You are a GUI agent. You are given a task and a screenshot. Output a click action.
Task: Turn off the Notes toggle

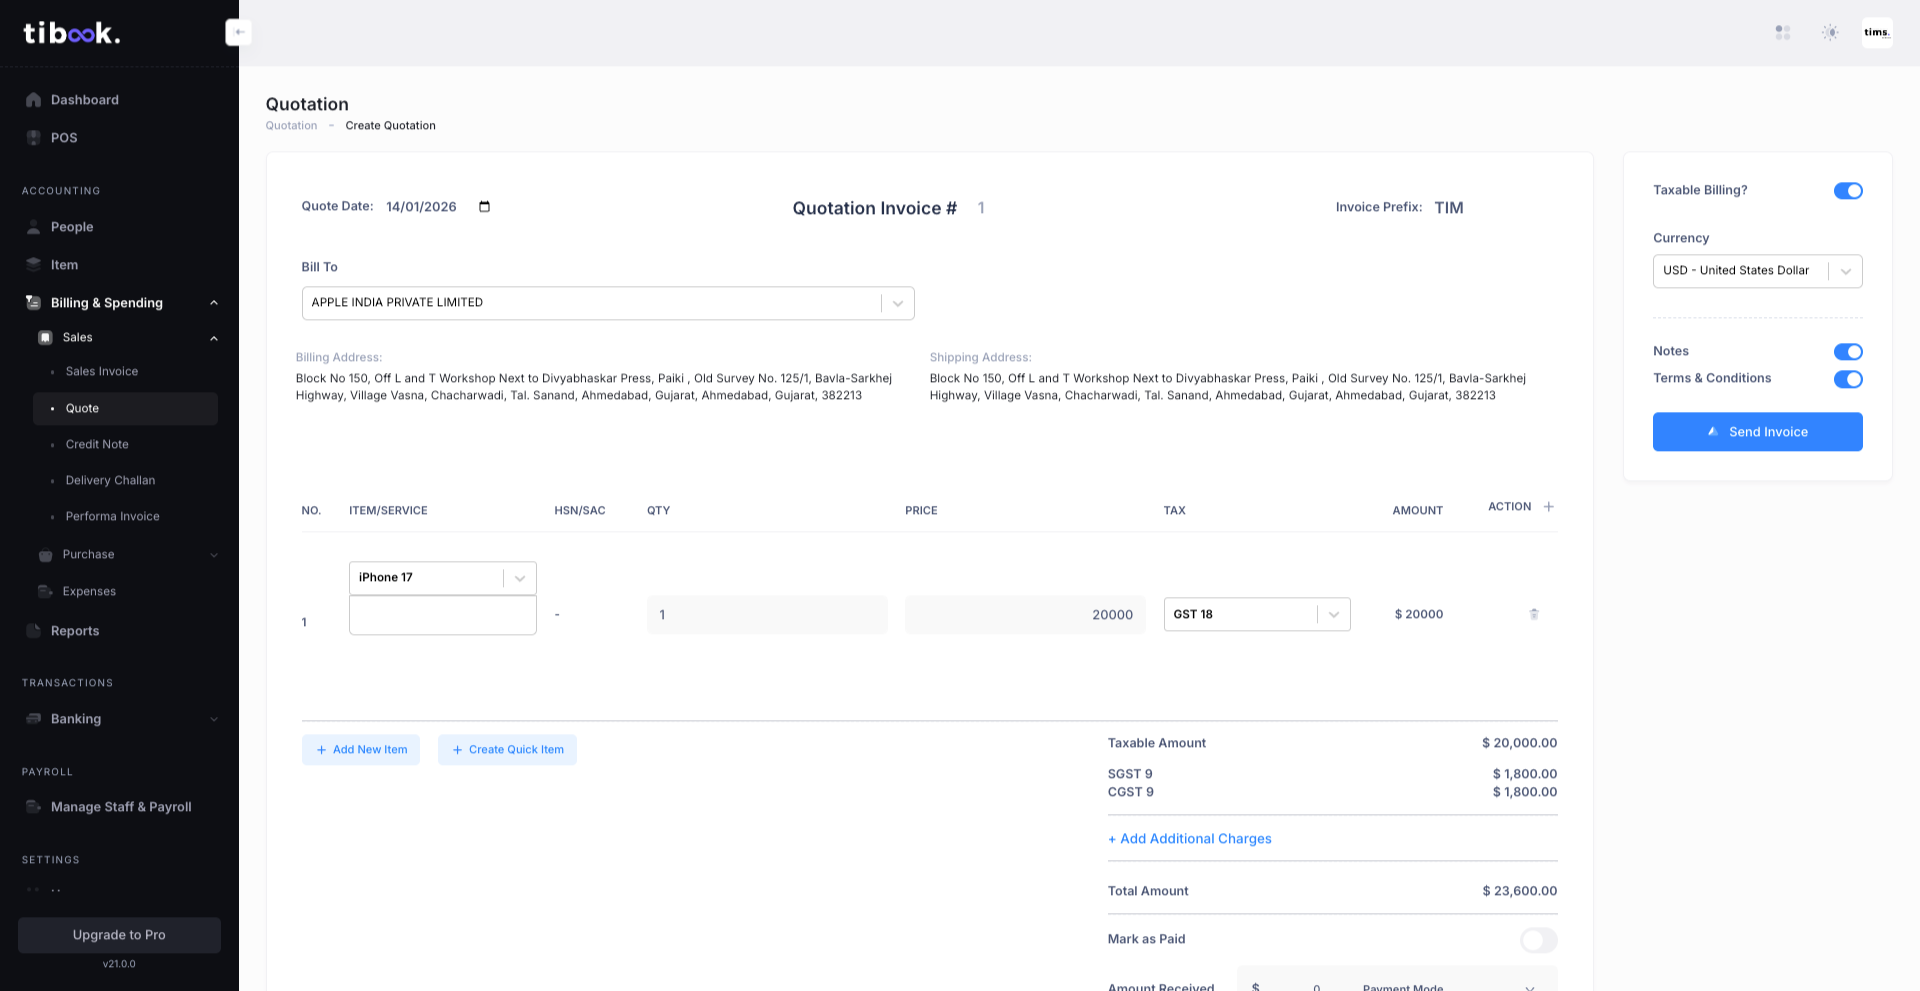click(1848, 351)
